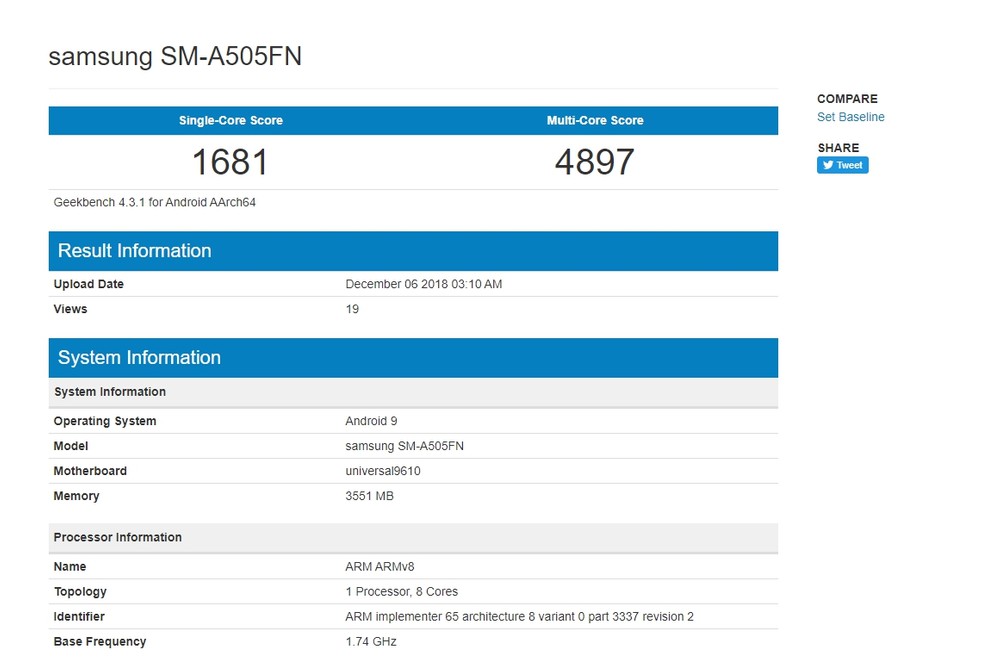Select the single-core value 1681
Screen dimensions: 1000x664
click(x=230, y=162)
